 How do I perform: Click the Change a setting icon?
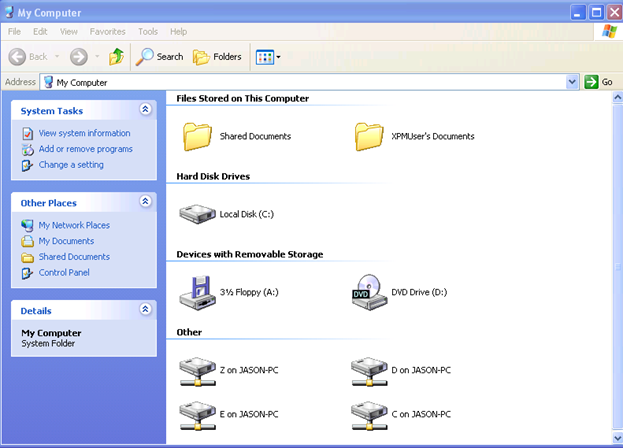(27, 165)
